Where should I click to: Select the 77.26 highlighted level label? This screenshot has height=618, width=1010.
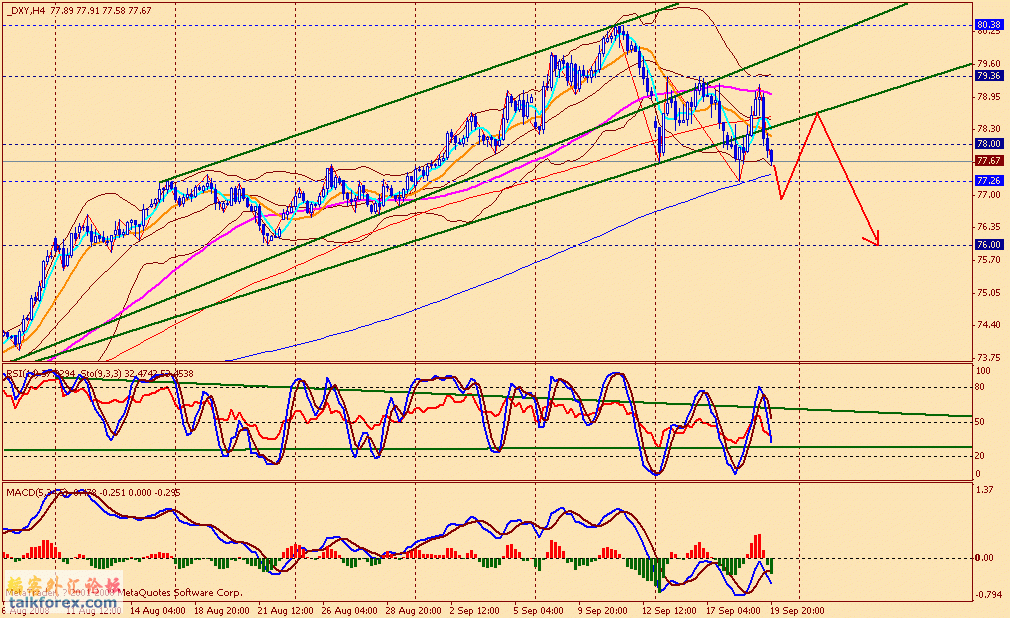(989, 180)
